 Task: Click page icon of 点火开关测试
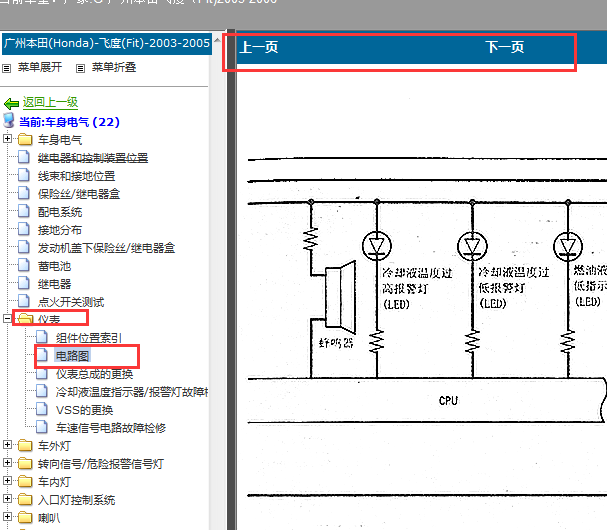pyautogui.click(x=24, y=301)
